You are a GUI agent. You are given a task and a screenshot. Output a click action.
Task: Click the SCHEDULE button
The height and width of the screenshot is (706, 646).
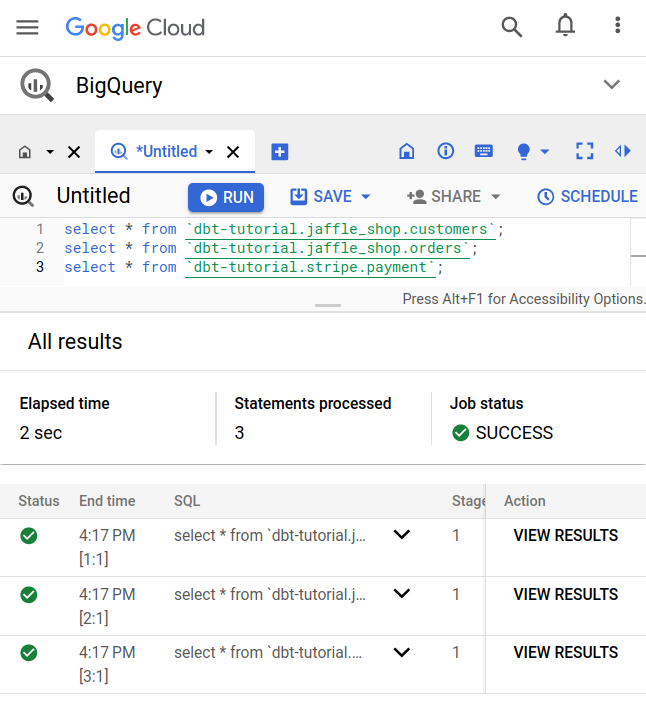(587, 197)
